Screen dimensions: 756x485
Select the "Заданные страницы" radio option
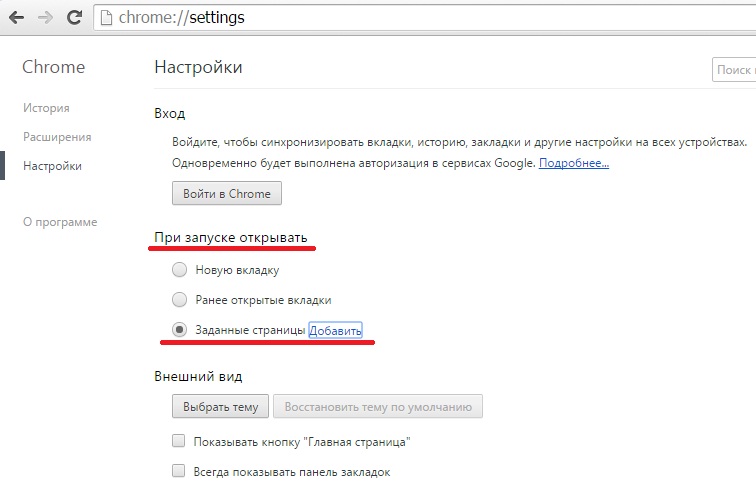[180, 330]
